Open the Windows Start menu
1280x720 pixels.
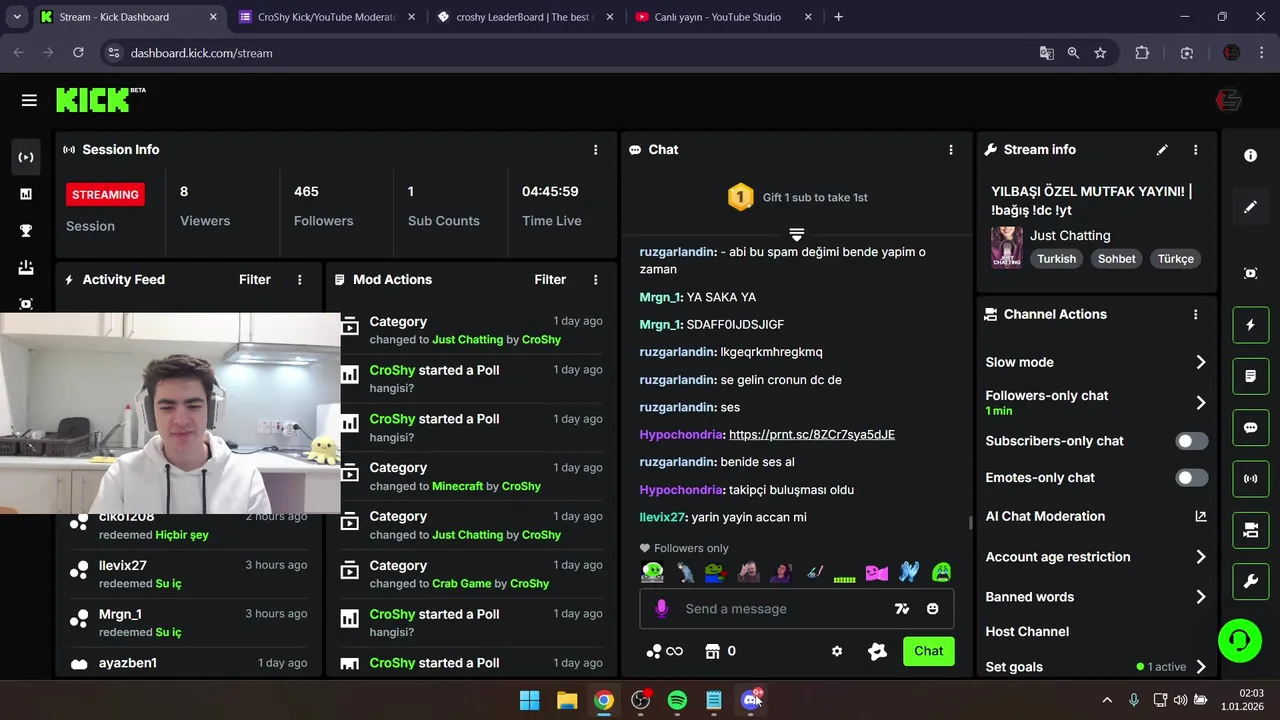pyautogui.click(x=530, y=700)
